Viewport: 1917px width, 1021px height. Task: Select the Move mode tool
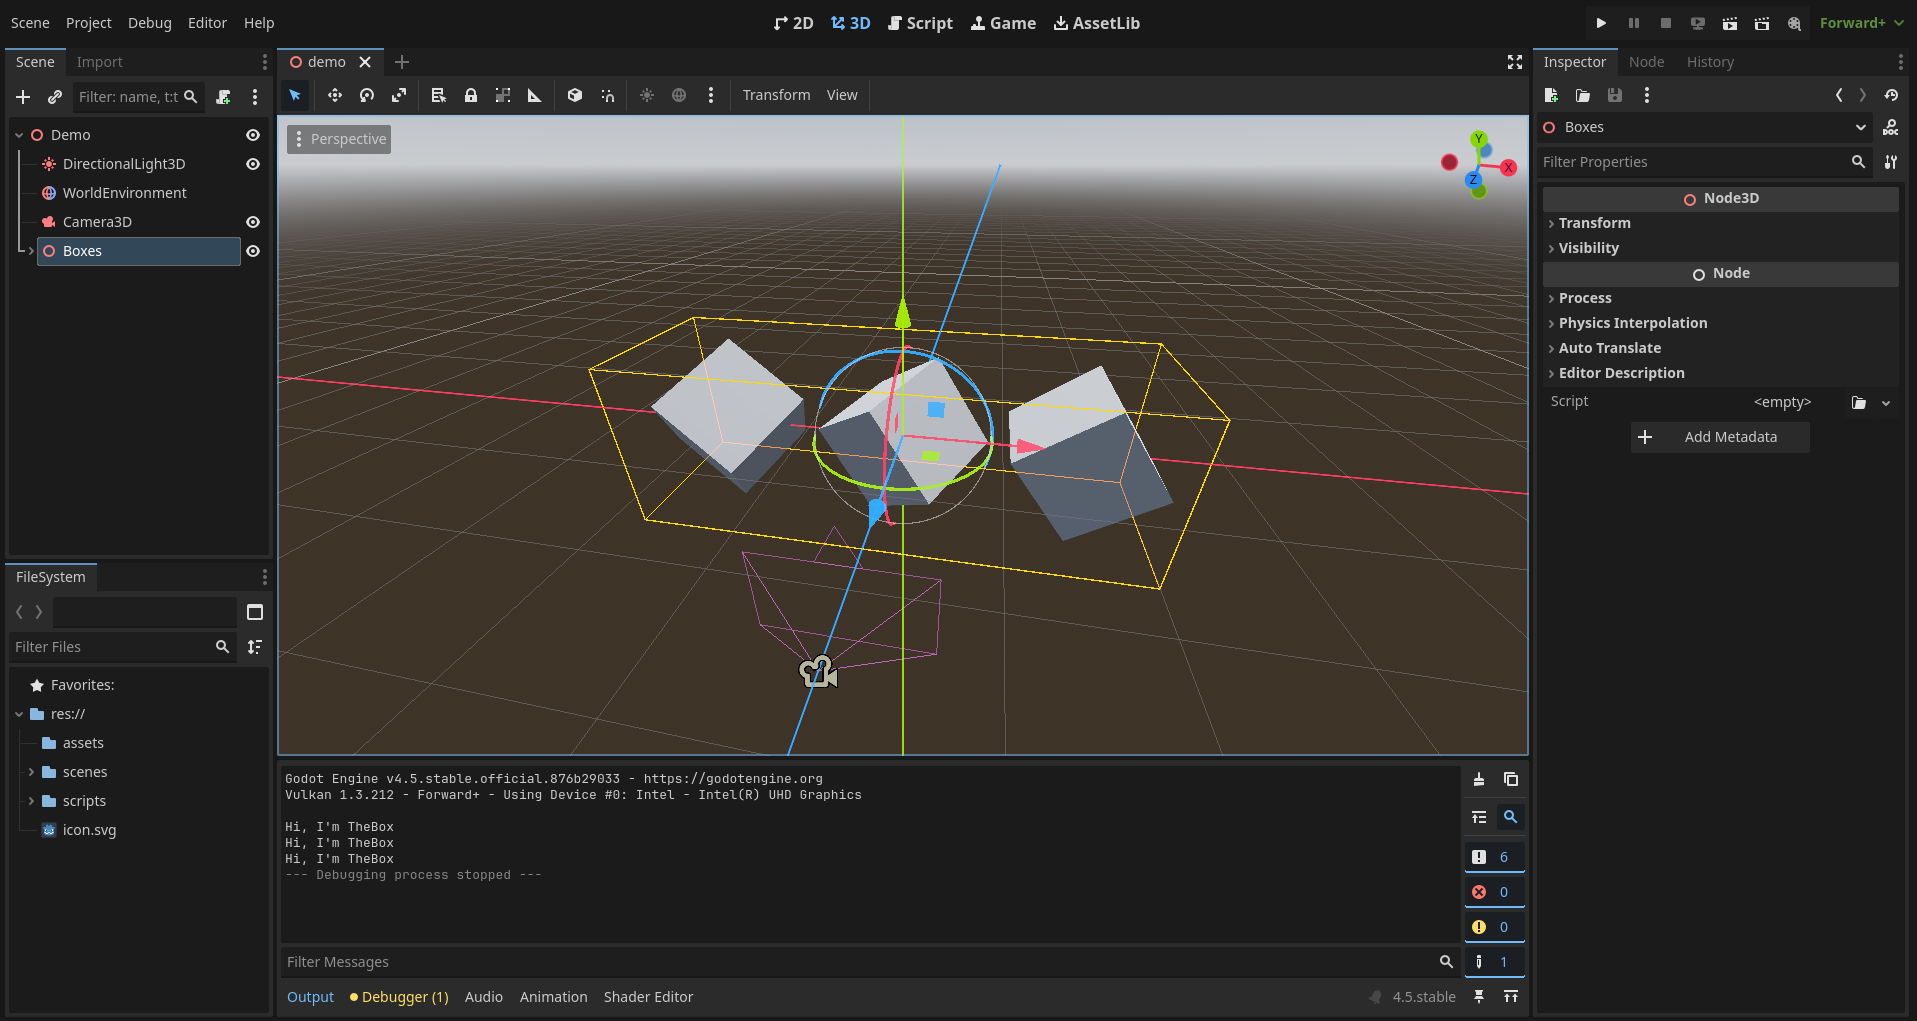[334, 95]
